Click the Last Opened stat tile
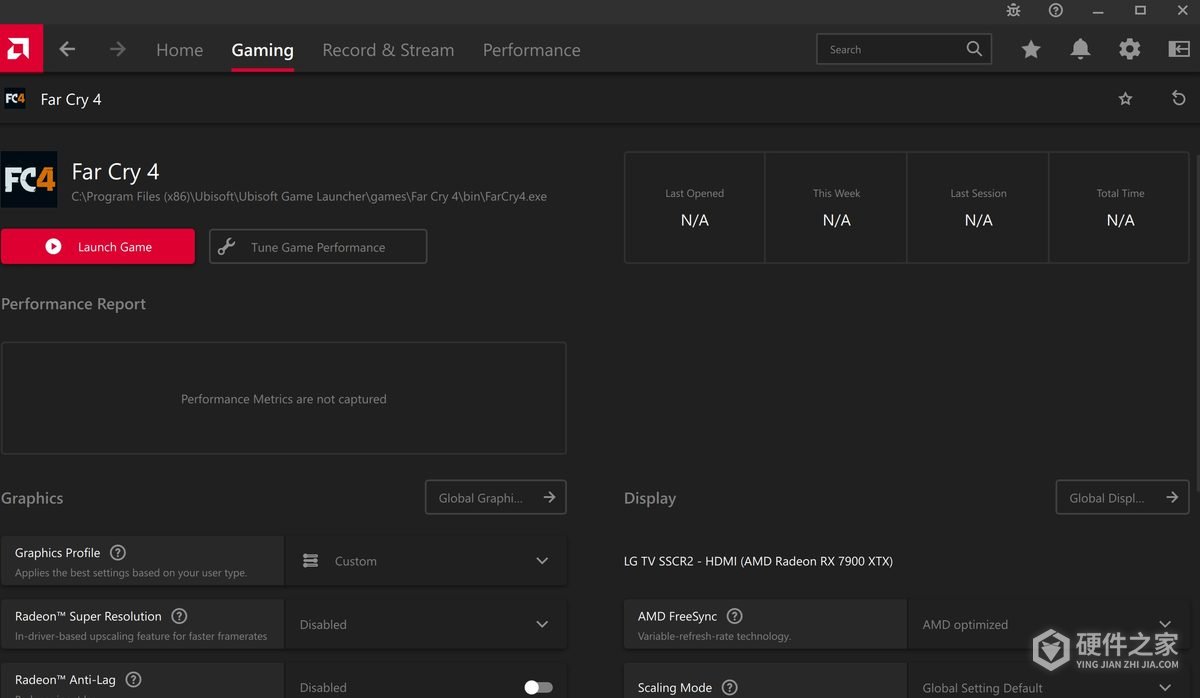Image resolution: width=1200 pixels, height=698 pixels. (694, 207)
